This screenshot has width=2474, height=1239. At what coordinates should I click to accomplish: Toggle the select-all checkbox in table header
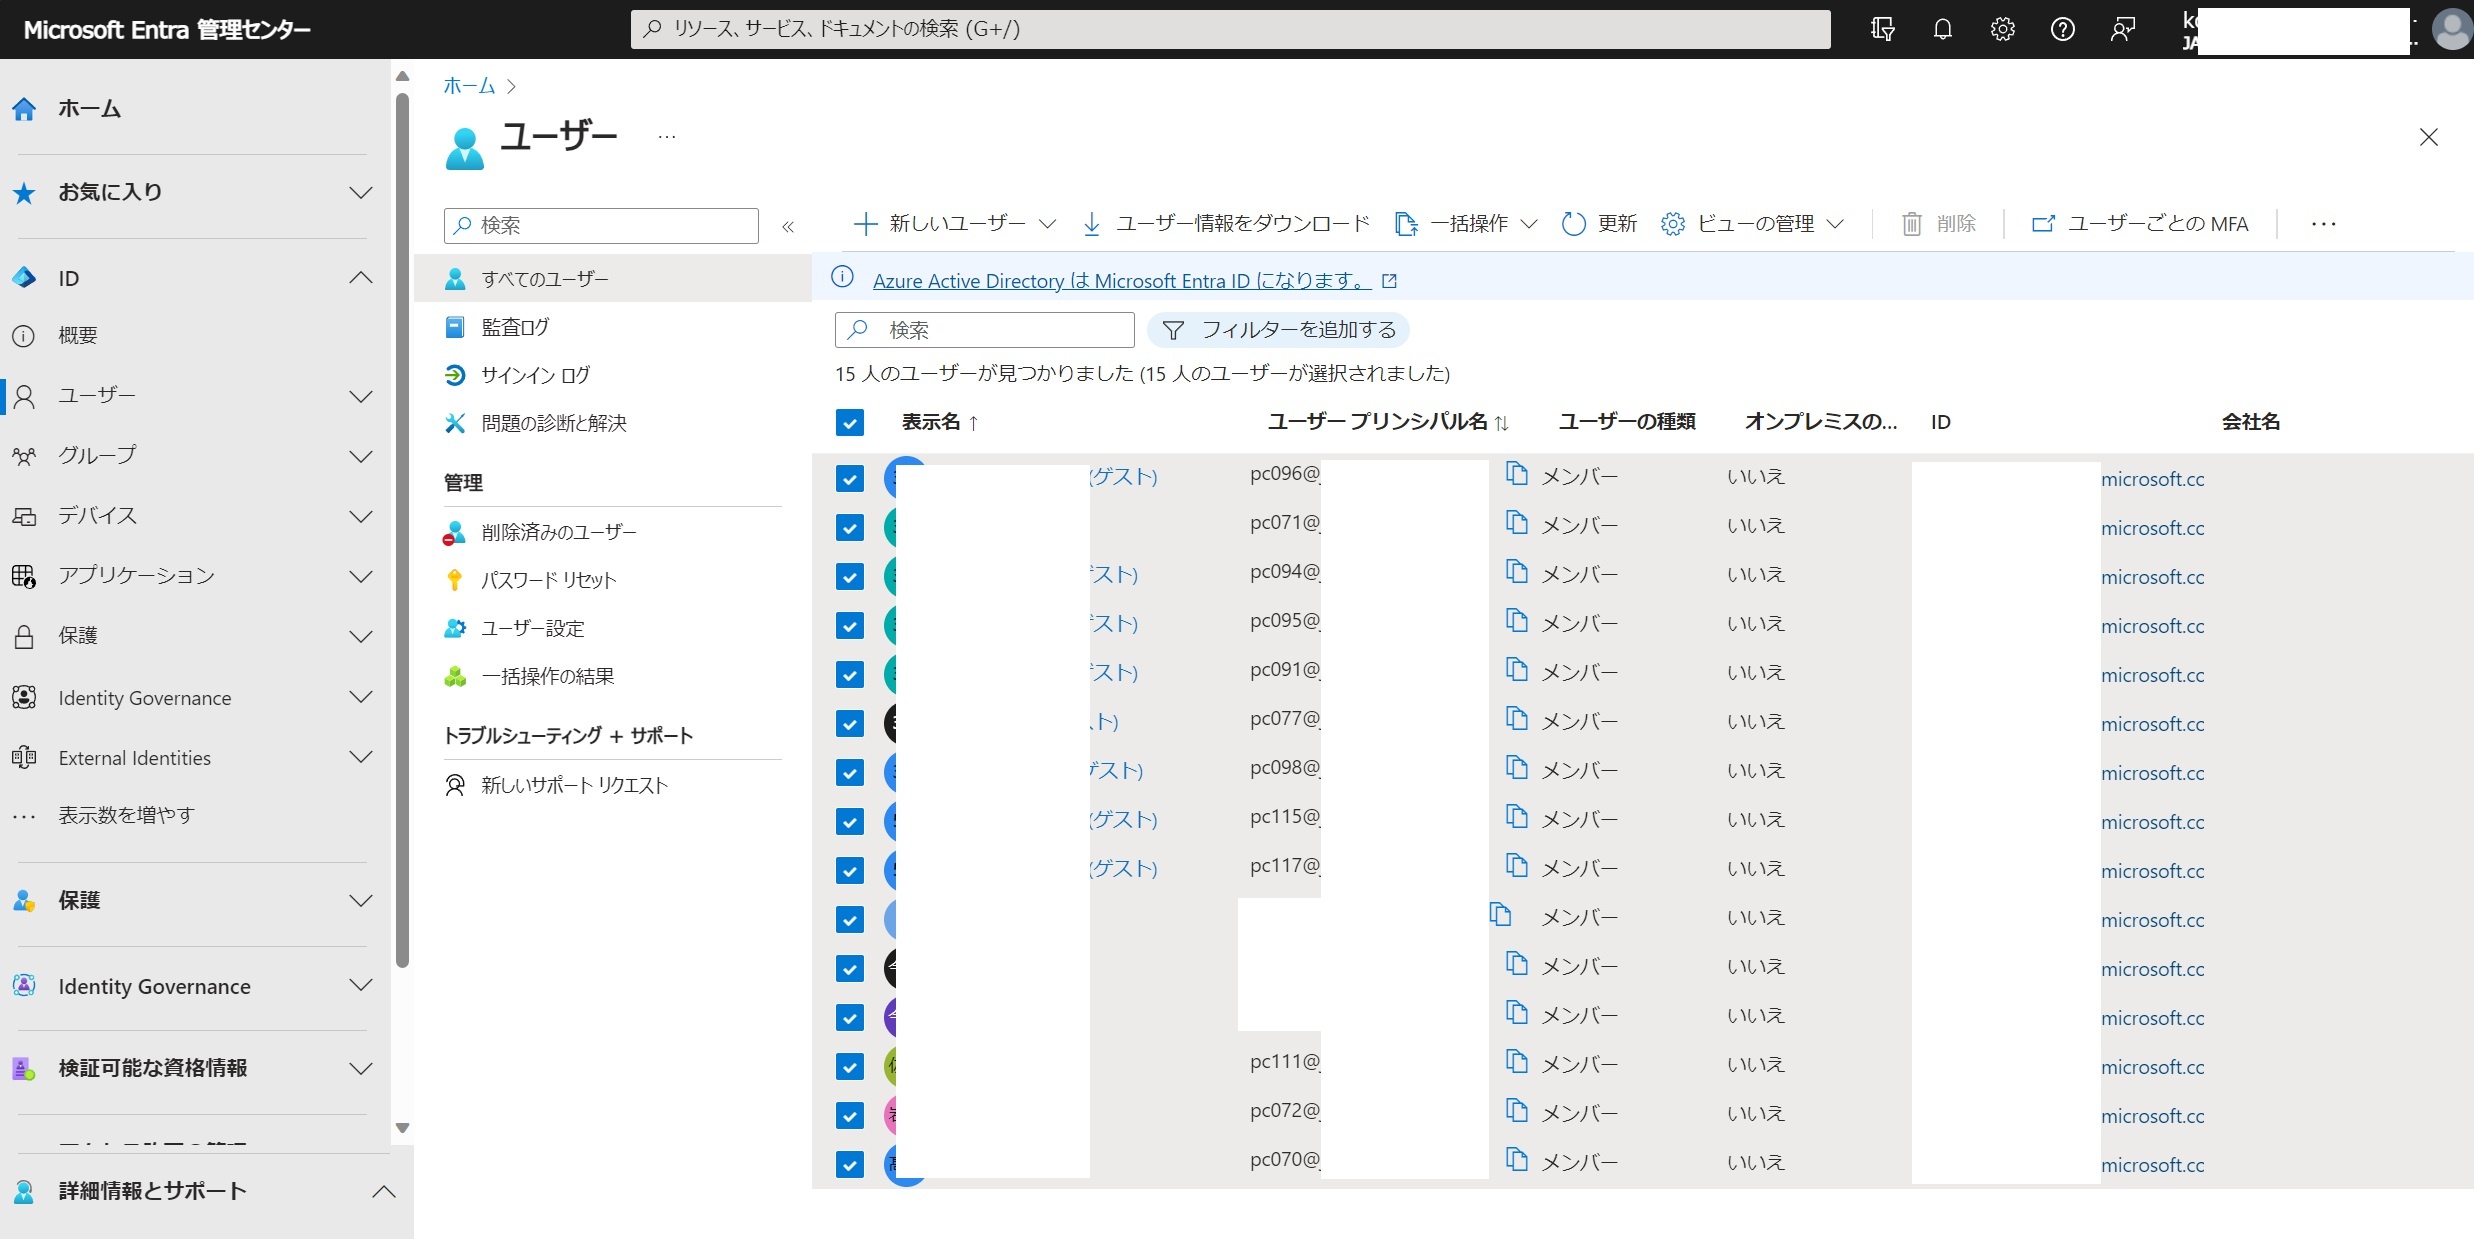[x=850, y=422]
